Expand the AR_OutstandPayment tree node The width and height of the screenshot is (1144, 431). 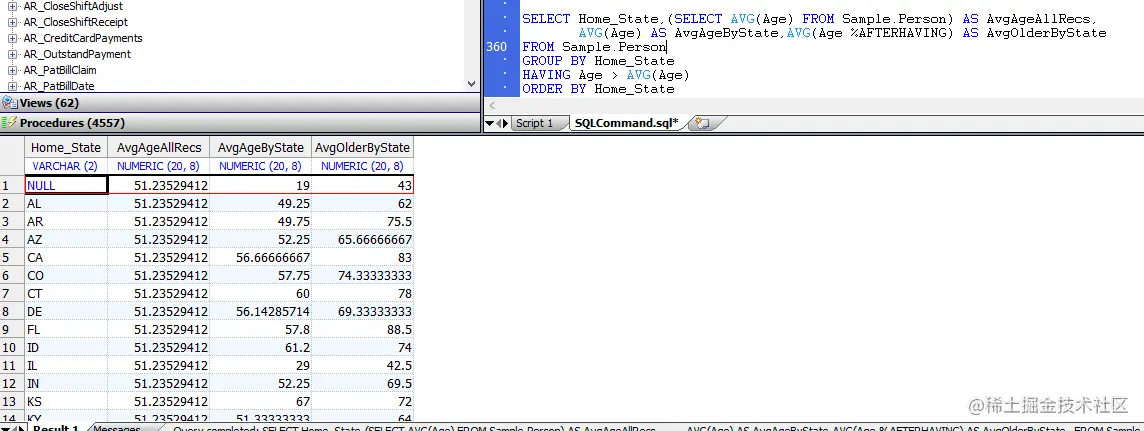pos(12,54)
